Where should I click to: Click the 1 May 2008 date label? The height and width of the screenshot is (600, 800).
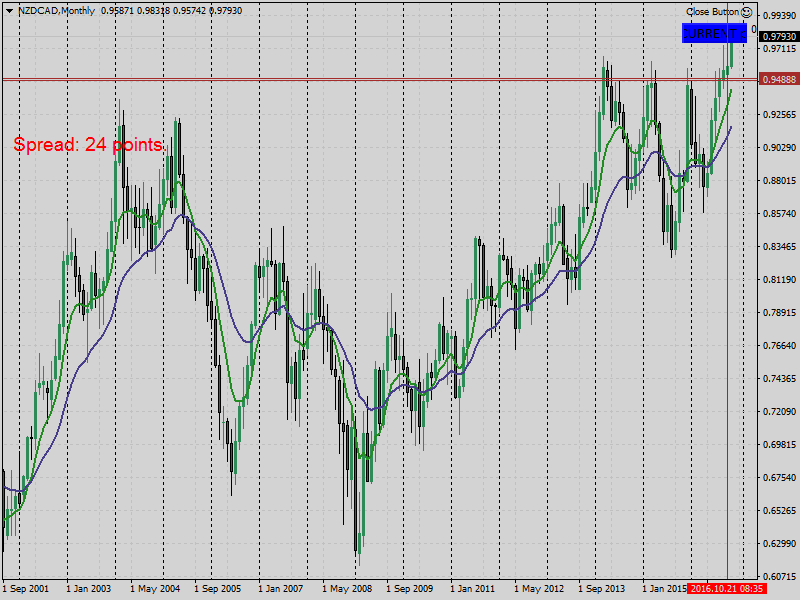pyautogui.click(x=347, y=589)
